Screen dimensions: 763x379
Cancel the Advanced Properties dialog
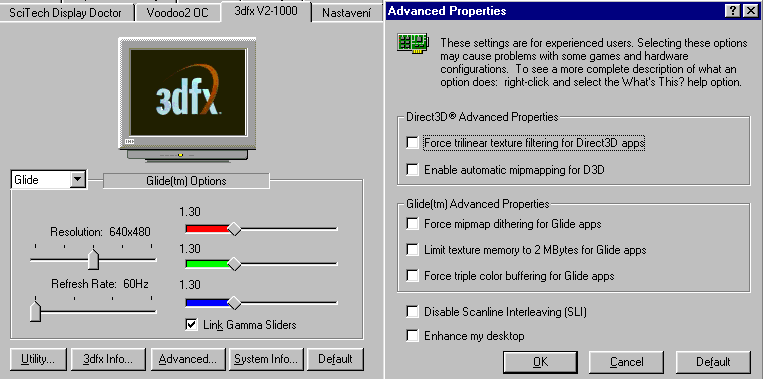coord(627,362)
